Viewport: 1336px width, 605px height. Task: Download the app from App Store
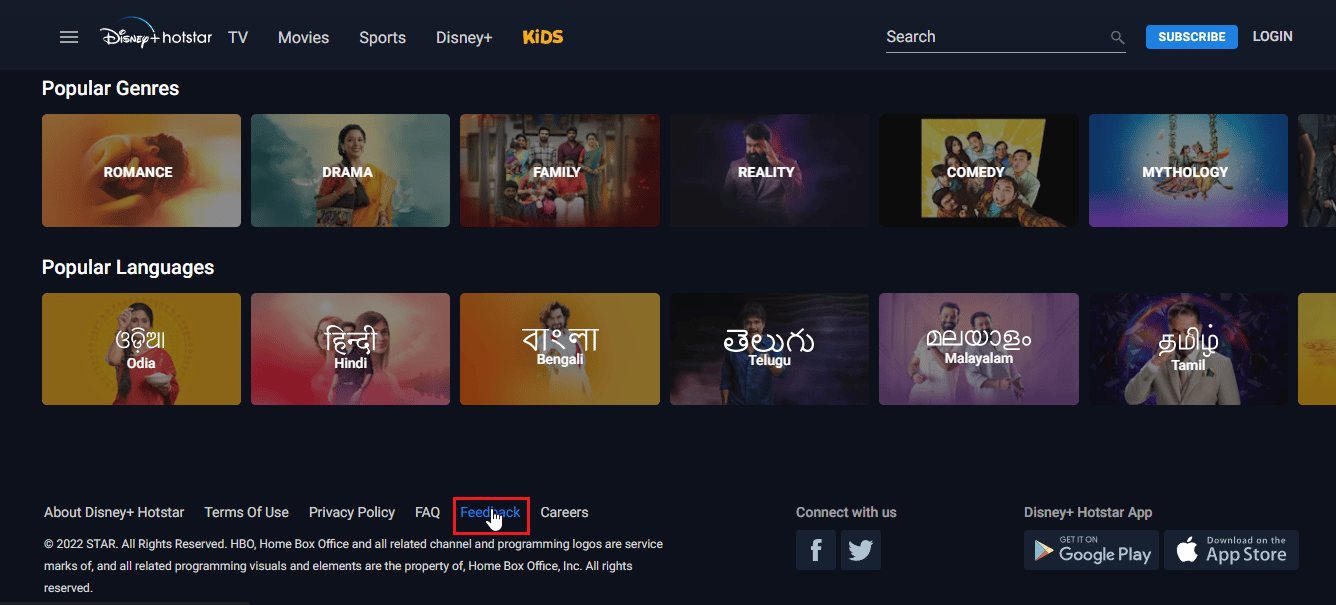(1232, 550)
